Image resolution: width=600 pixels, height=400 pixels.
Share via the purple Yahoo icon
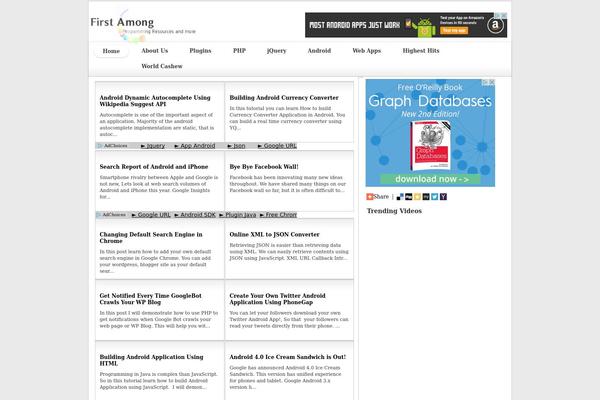click(x=443, y=197)
